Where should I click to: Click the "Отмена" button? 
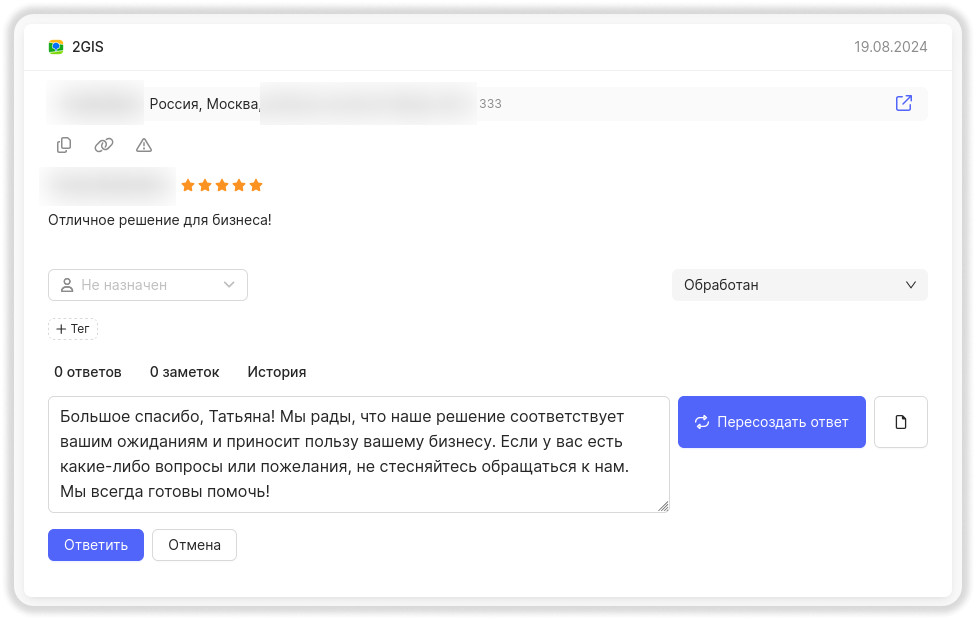[194, 545]
